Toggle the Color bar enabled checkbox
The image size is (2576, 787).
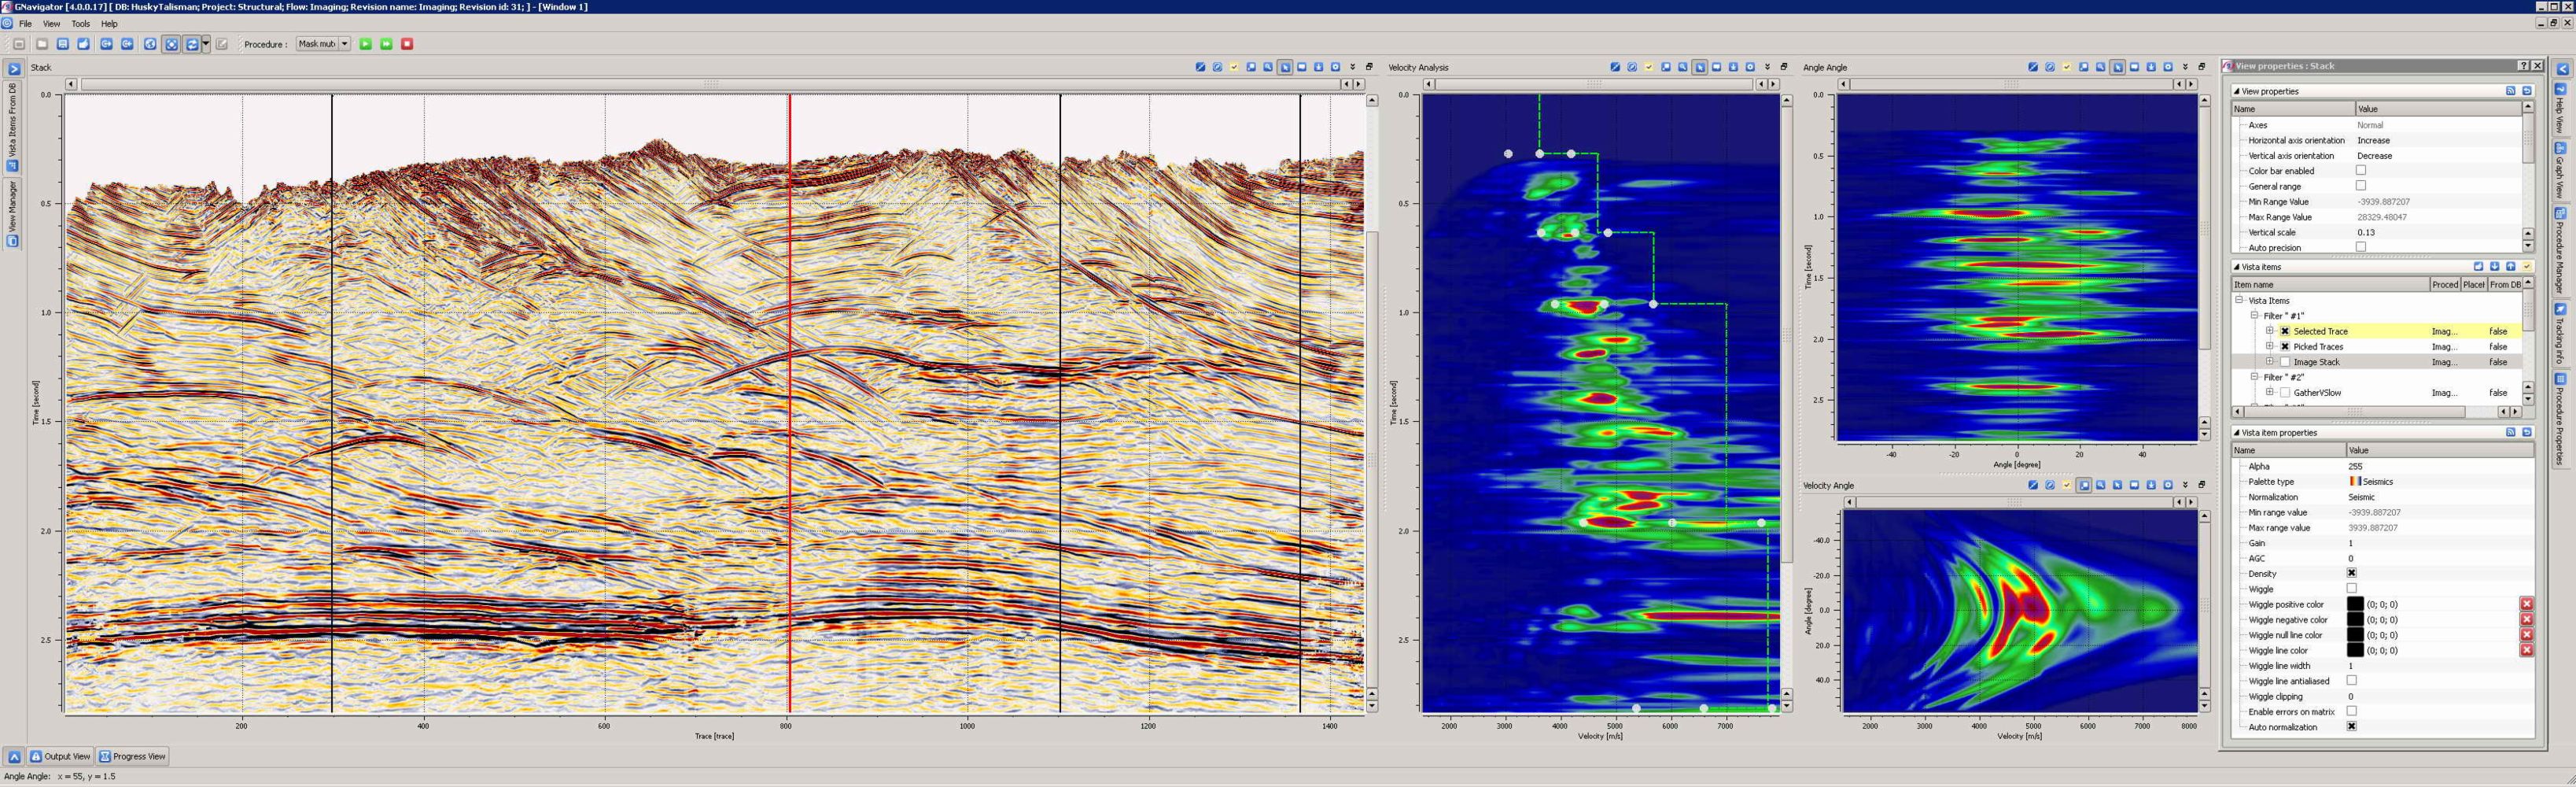click(2361, 170)
